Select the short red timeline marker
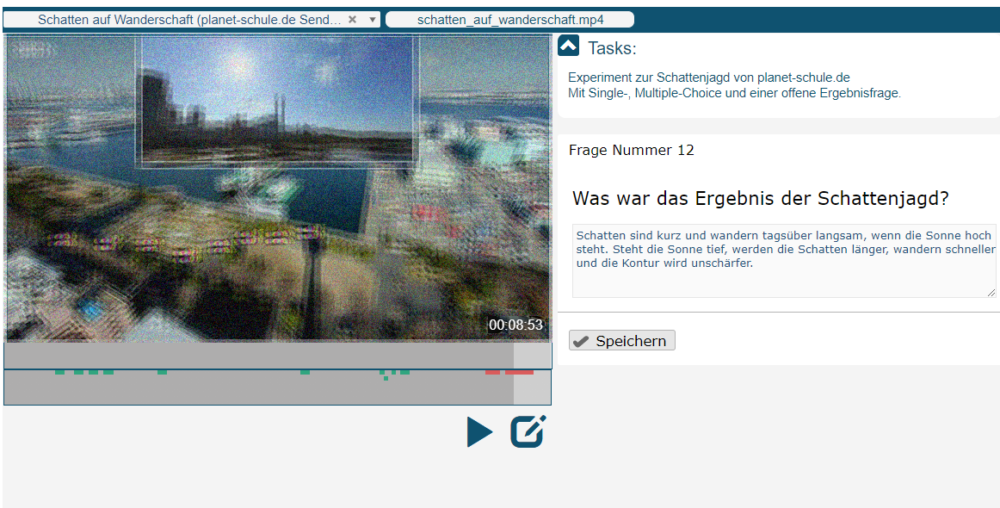The height and width of the screenshot is (508, 1000). pos(492,372)
